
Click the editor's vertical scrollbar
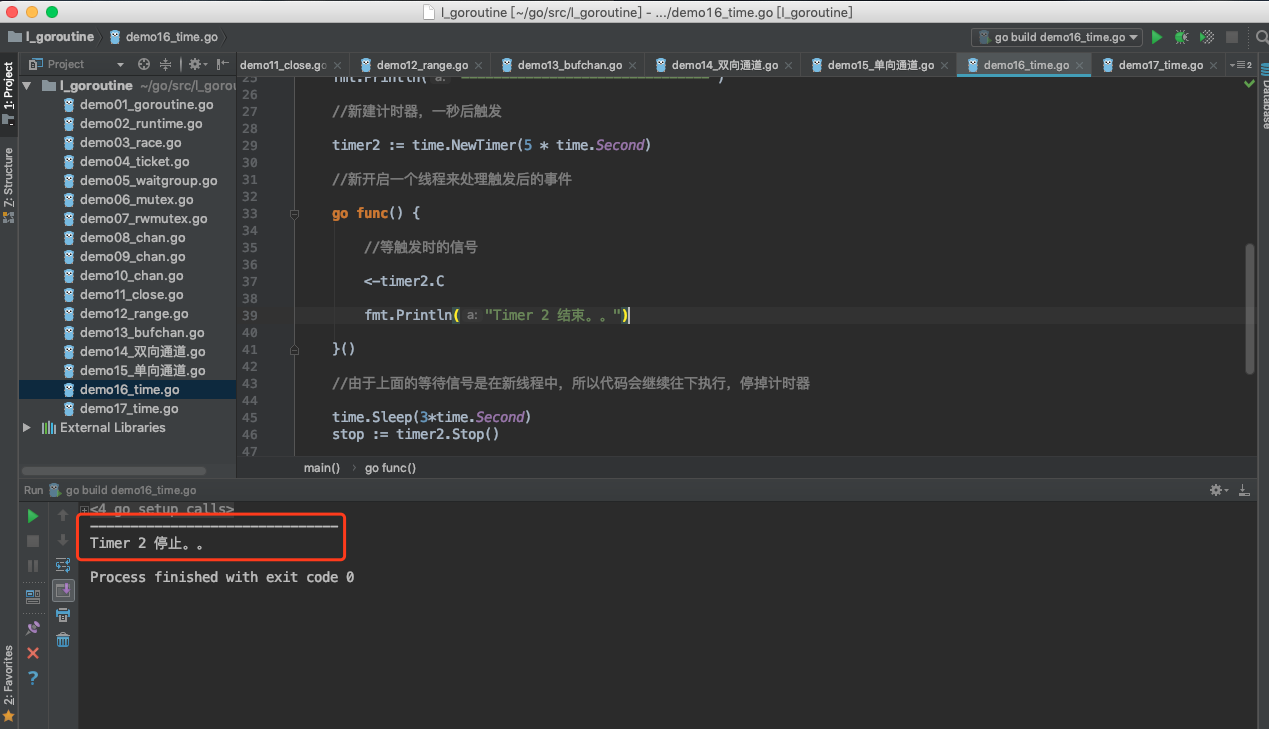1250,308
